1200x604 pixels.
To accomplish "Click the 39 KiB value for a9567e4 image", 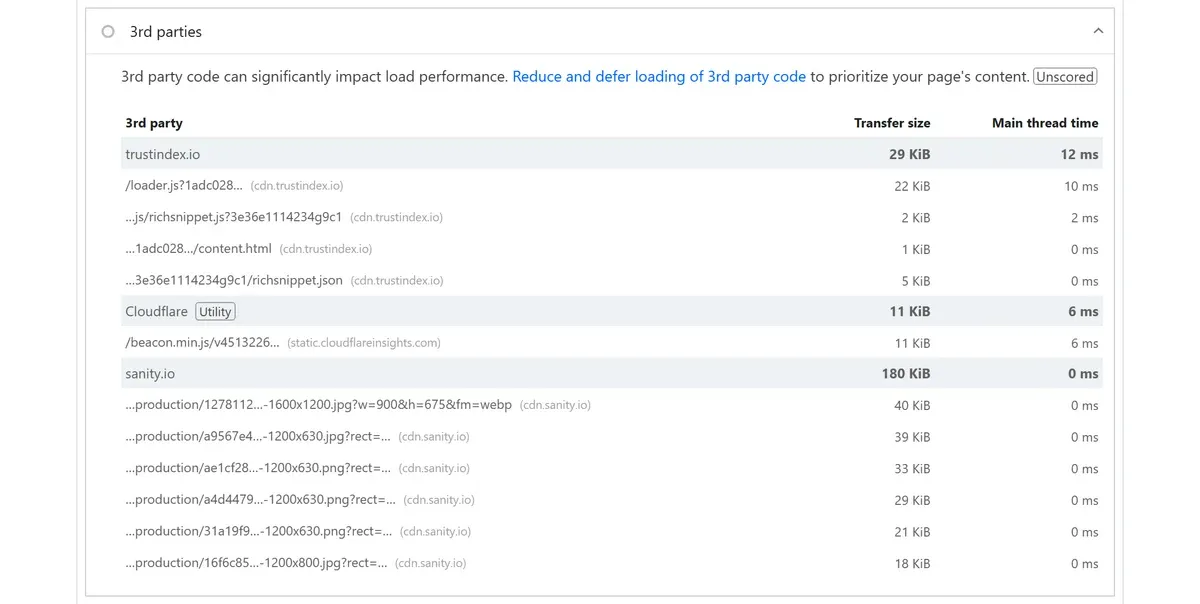I will click(x=912, y=437).
